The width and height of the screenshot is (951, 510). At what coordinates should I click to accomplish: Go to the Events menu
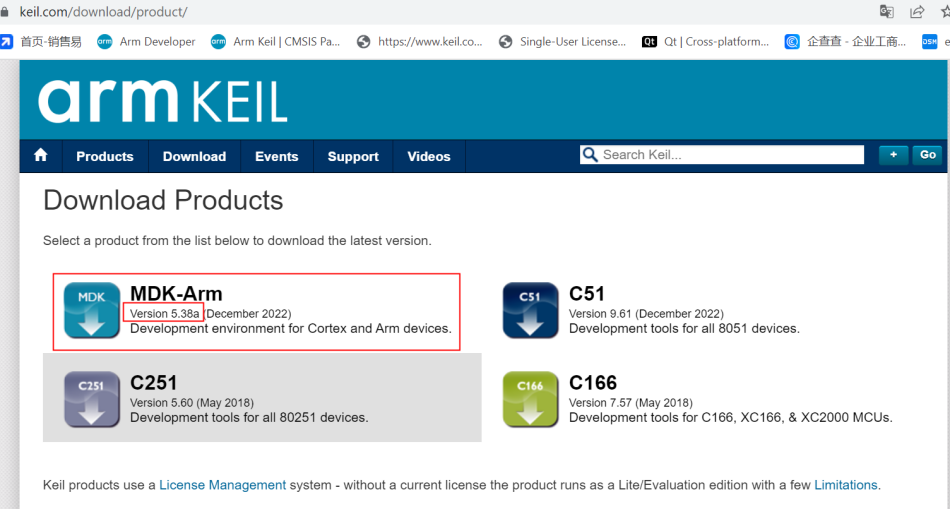(x=276, y=156)
